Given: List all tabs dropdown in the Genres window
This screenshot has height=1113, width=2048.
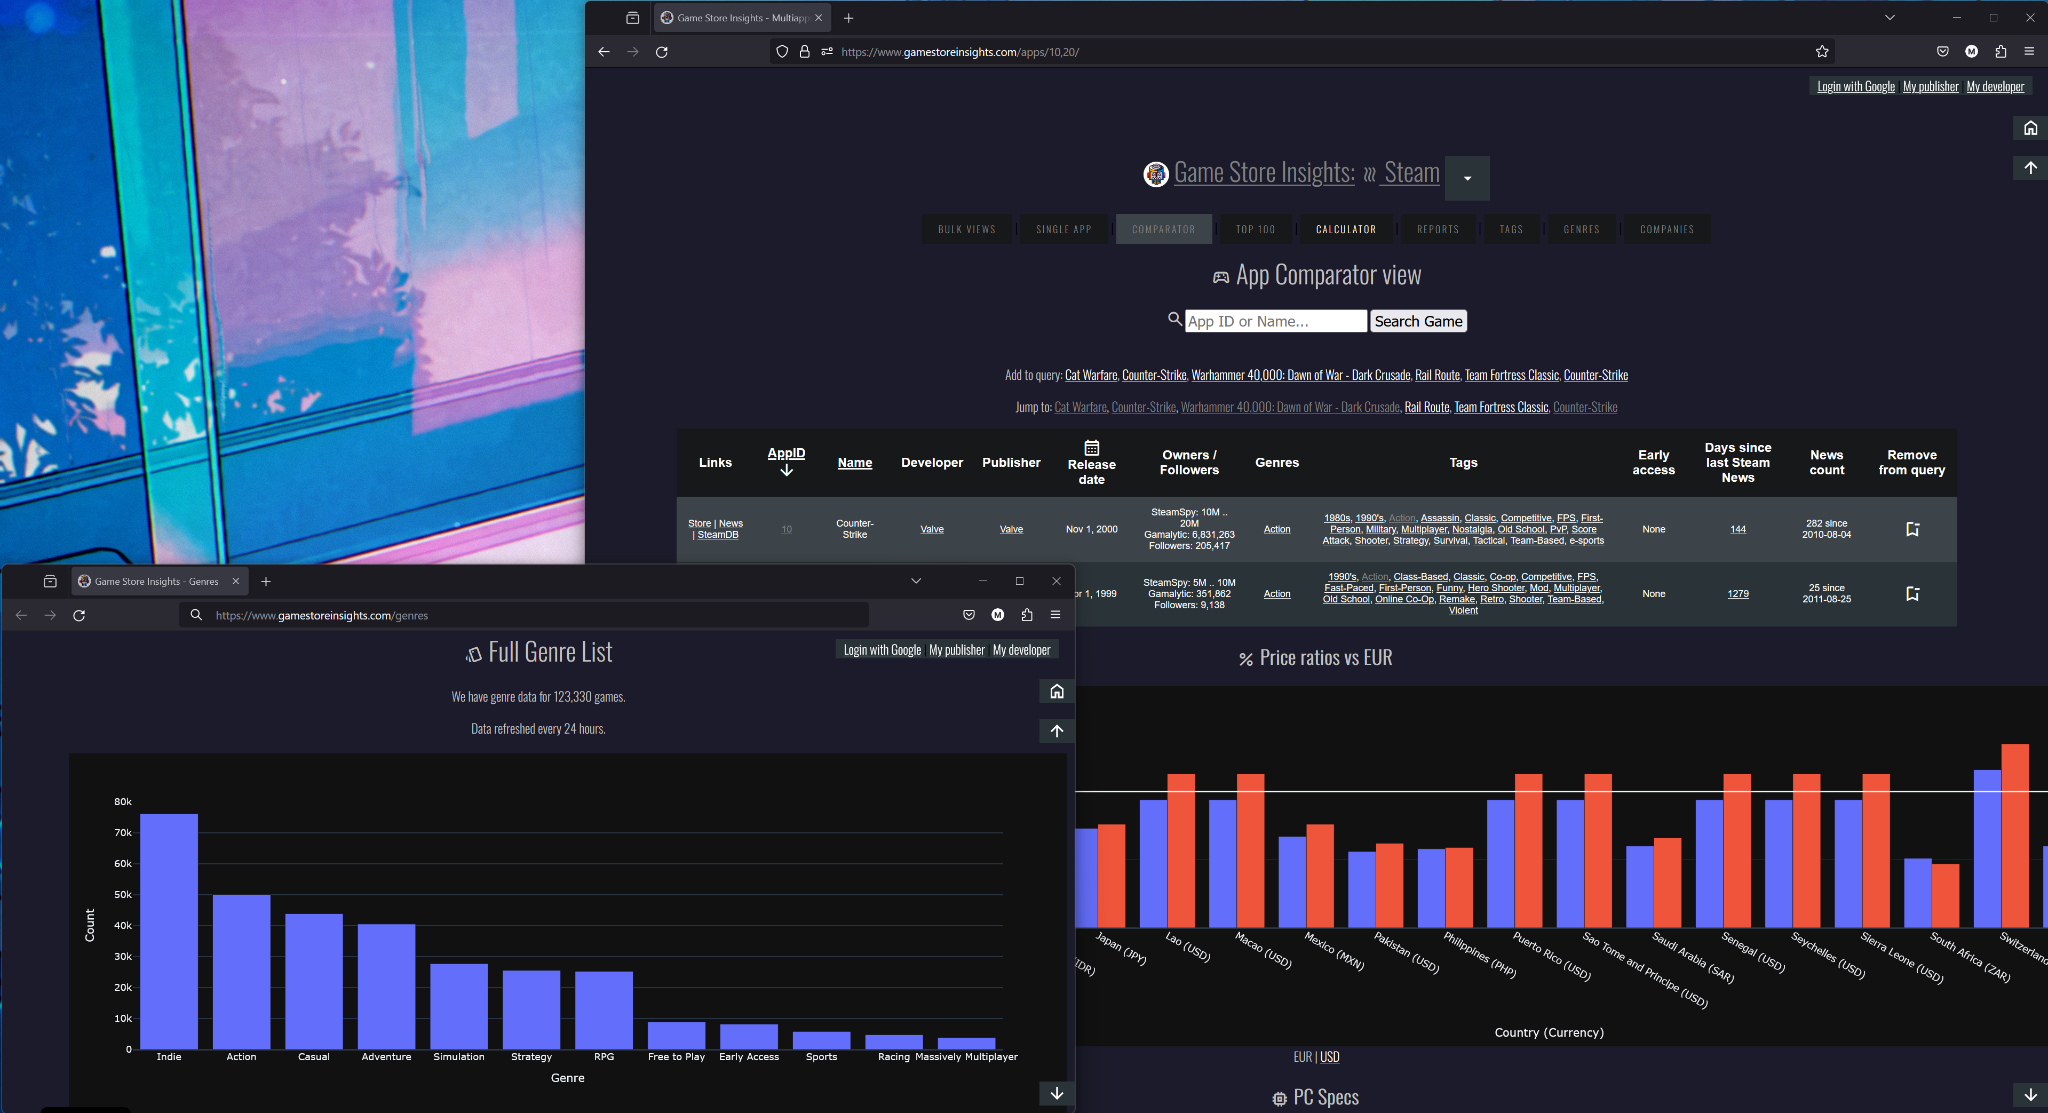Looking at the screenshot, I should pyautogui.click(x=915, y=581).
